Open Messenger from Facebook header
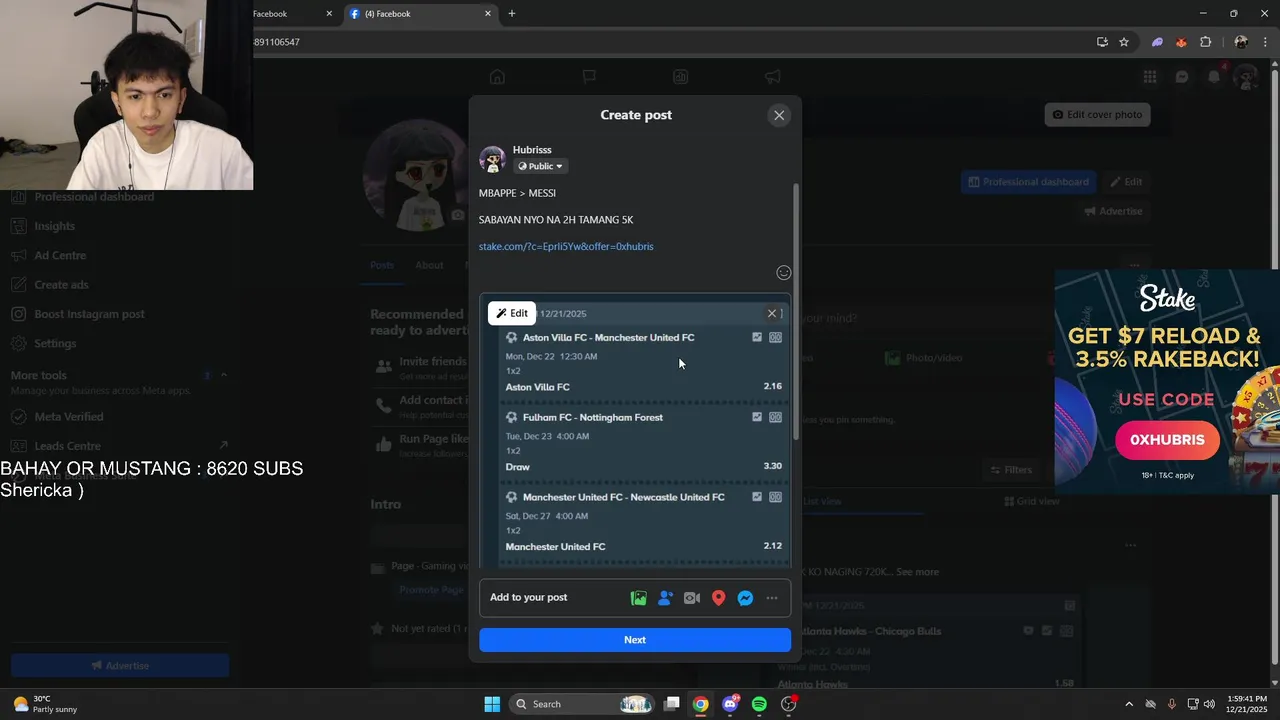 click(x=1182, y=77)
